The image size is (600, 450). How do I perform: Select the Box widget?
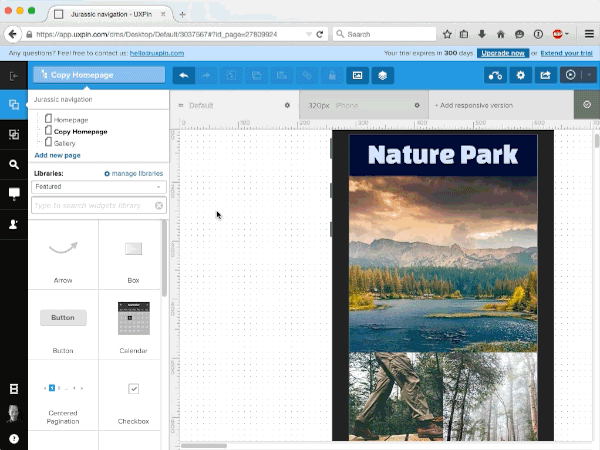(133, 254)
